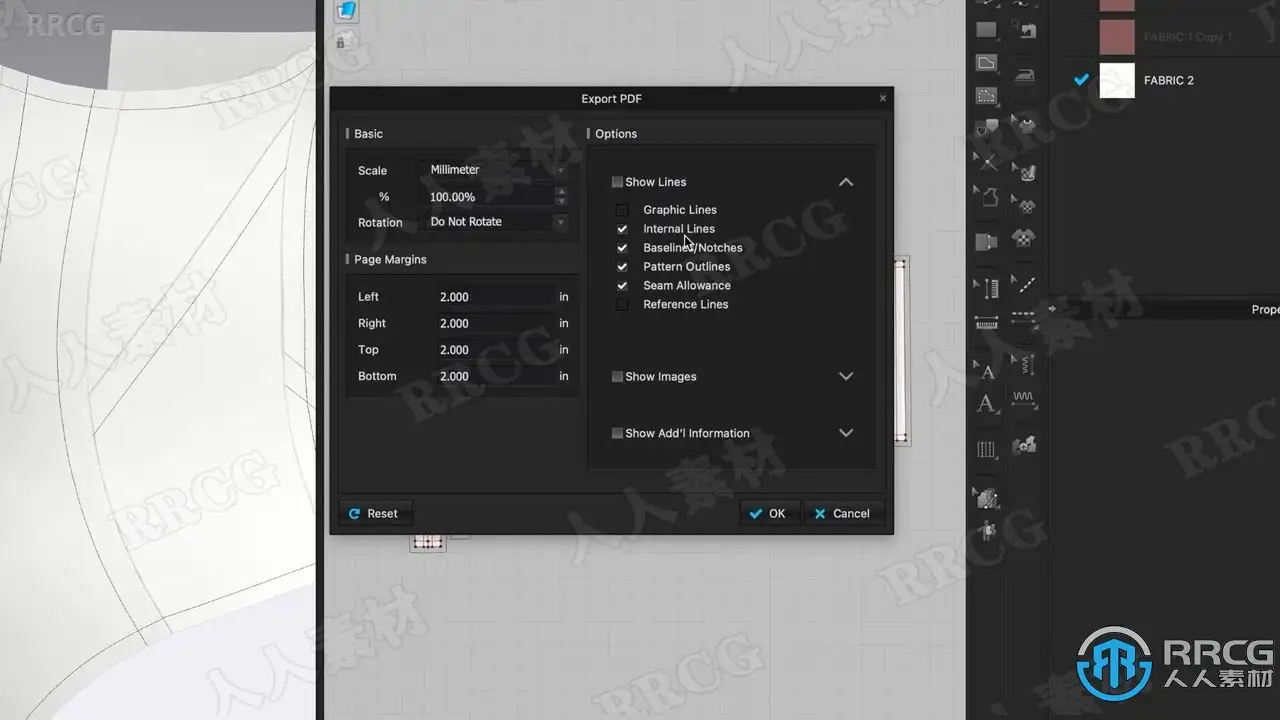Click the arrow beside Property Editor header
This screenshot has width=1280, height=720.
click(1052, 309)
